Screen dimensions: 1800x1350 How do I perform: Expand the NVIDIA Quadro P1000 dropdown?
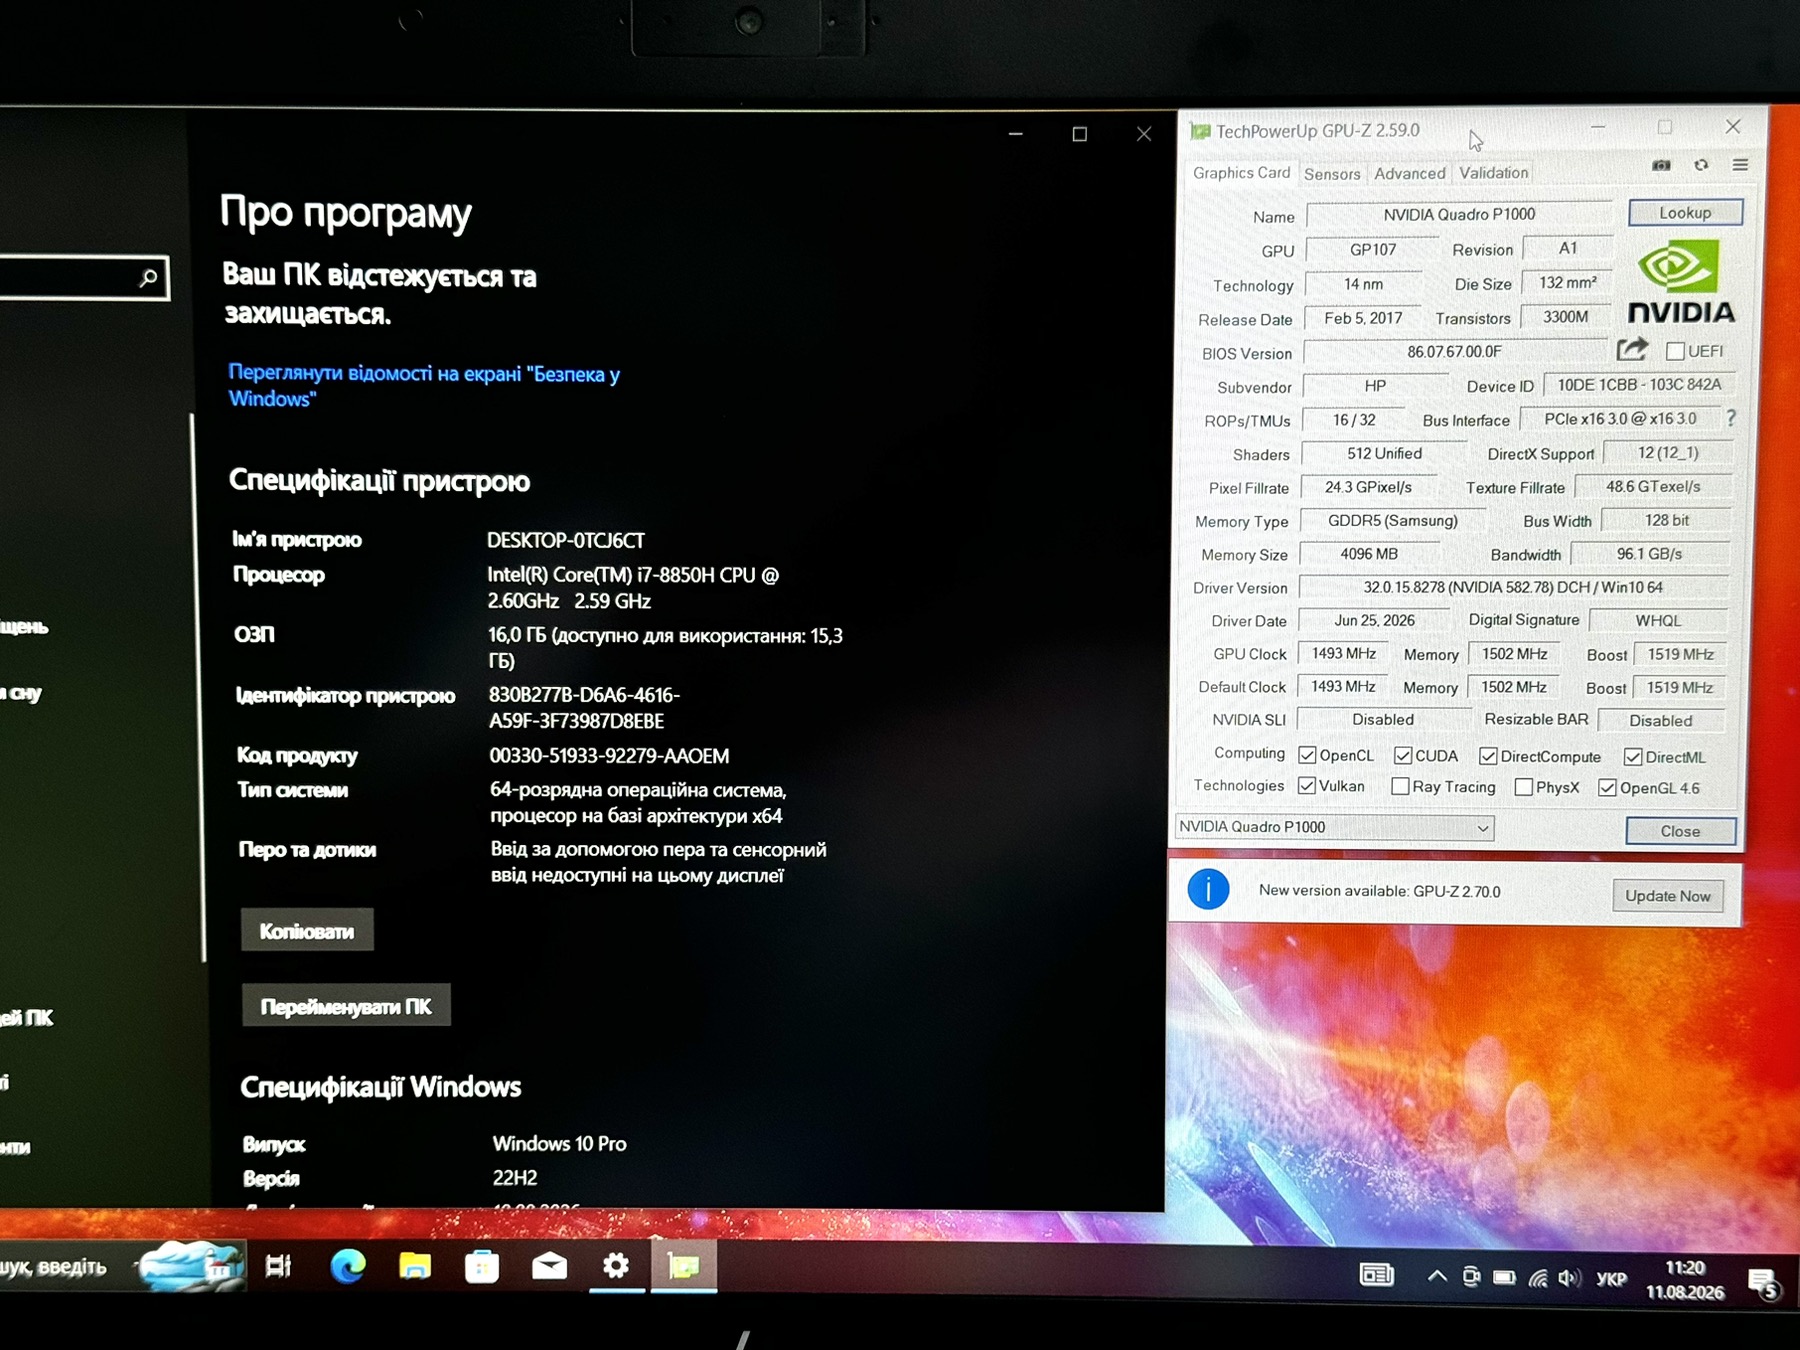point(1334,827)
